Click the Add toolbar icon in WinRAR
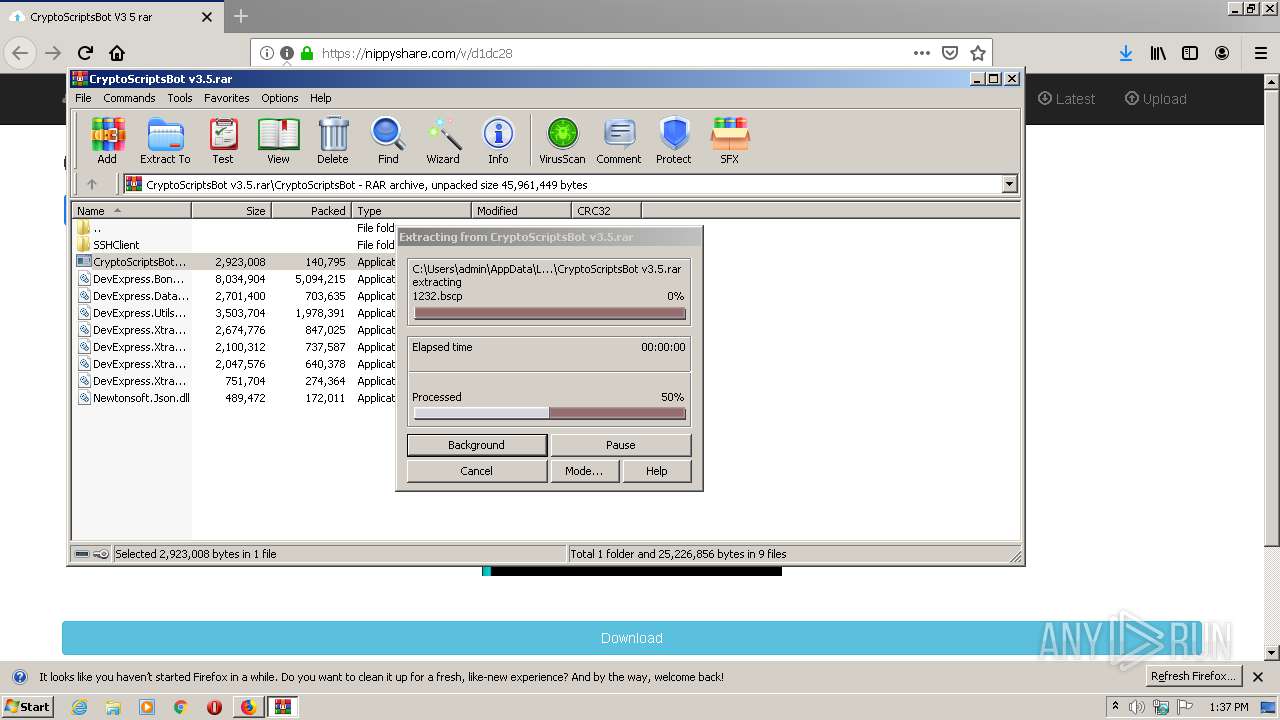Image resolution: width=1280 pixels, height=720 pixels. pyautogui.click(x=107, y=140)
